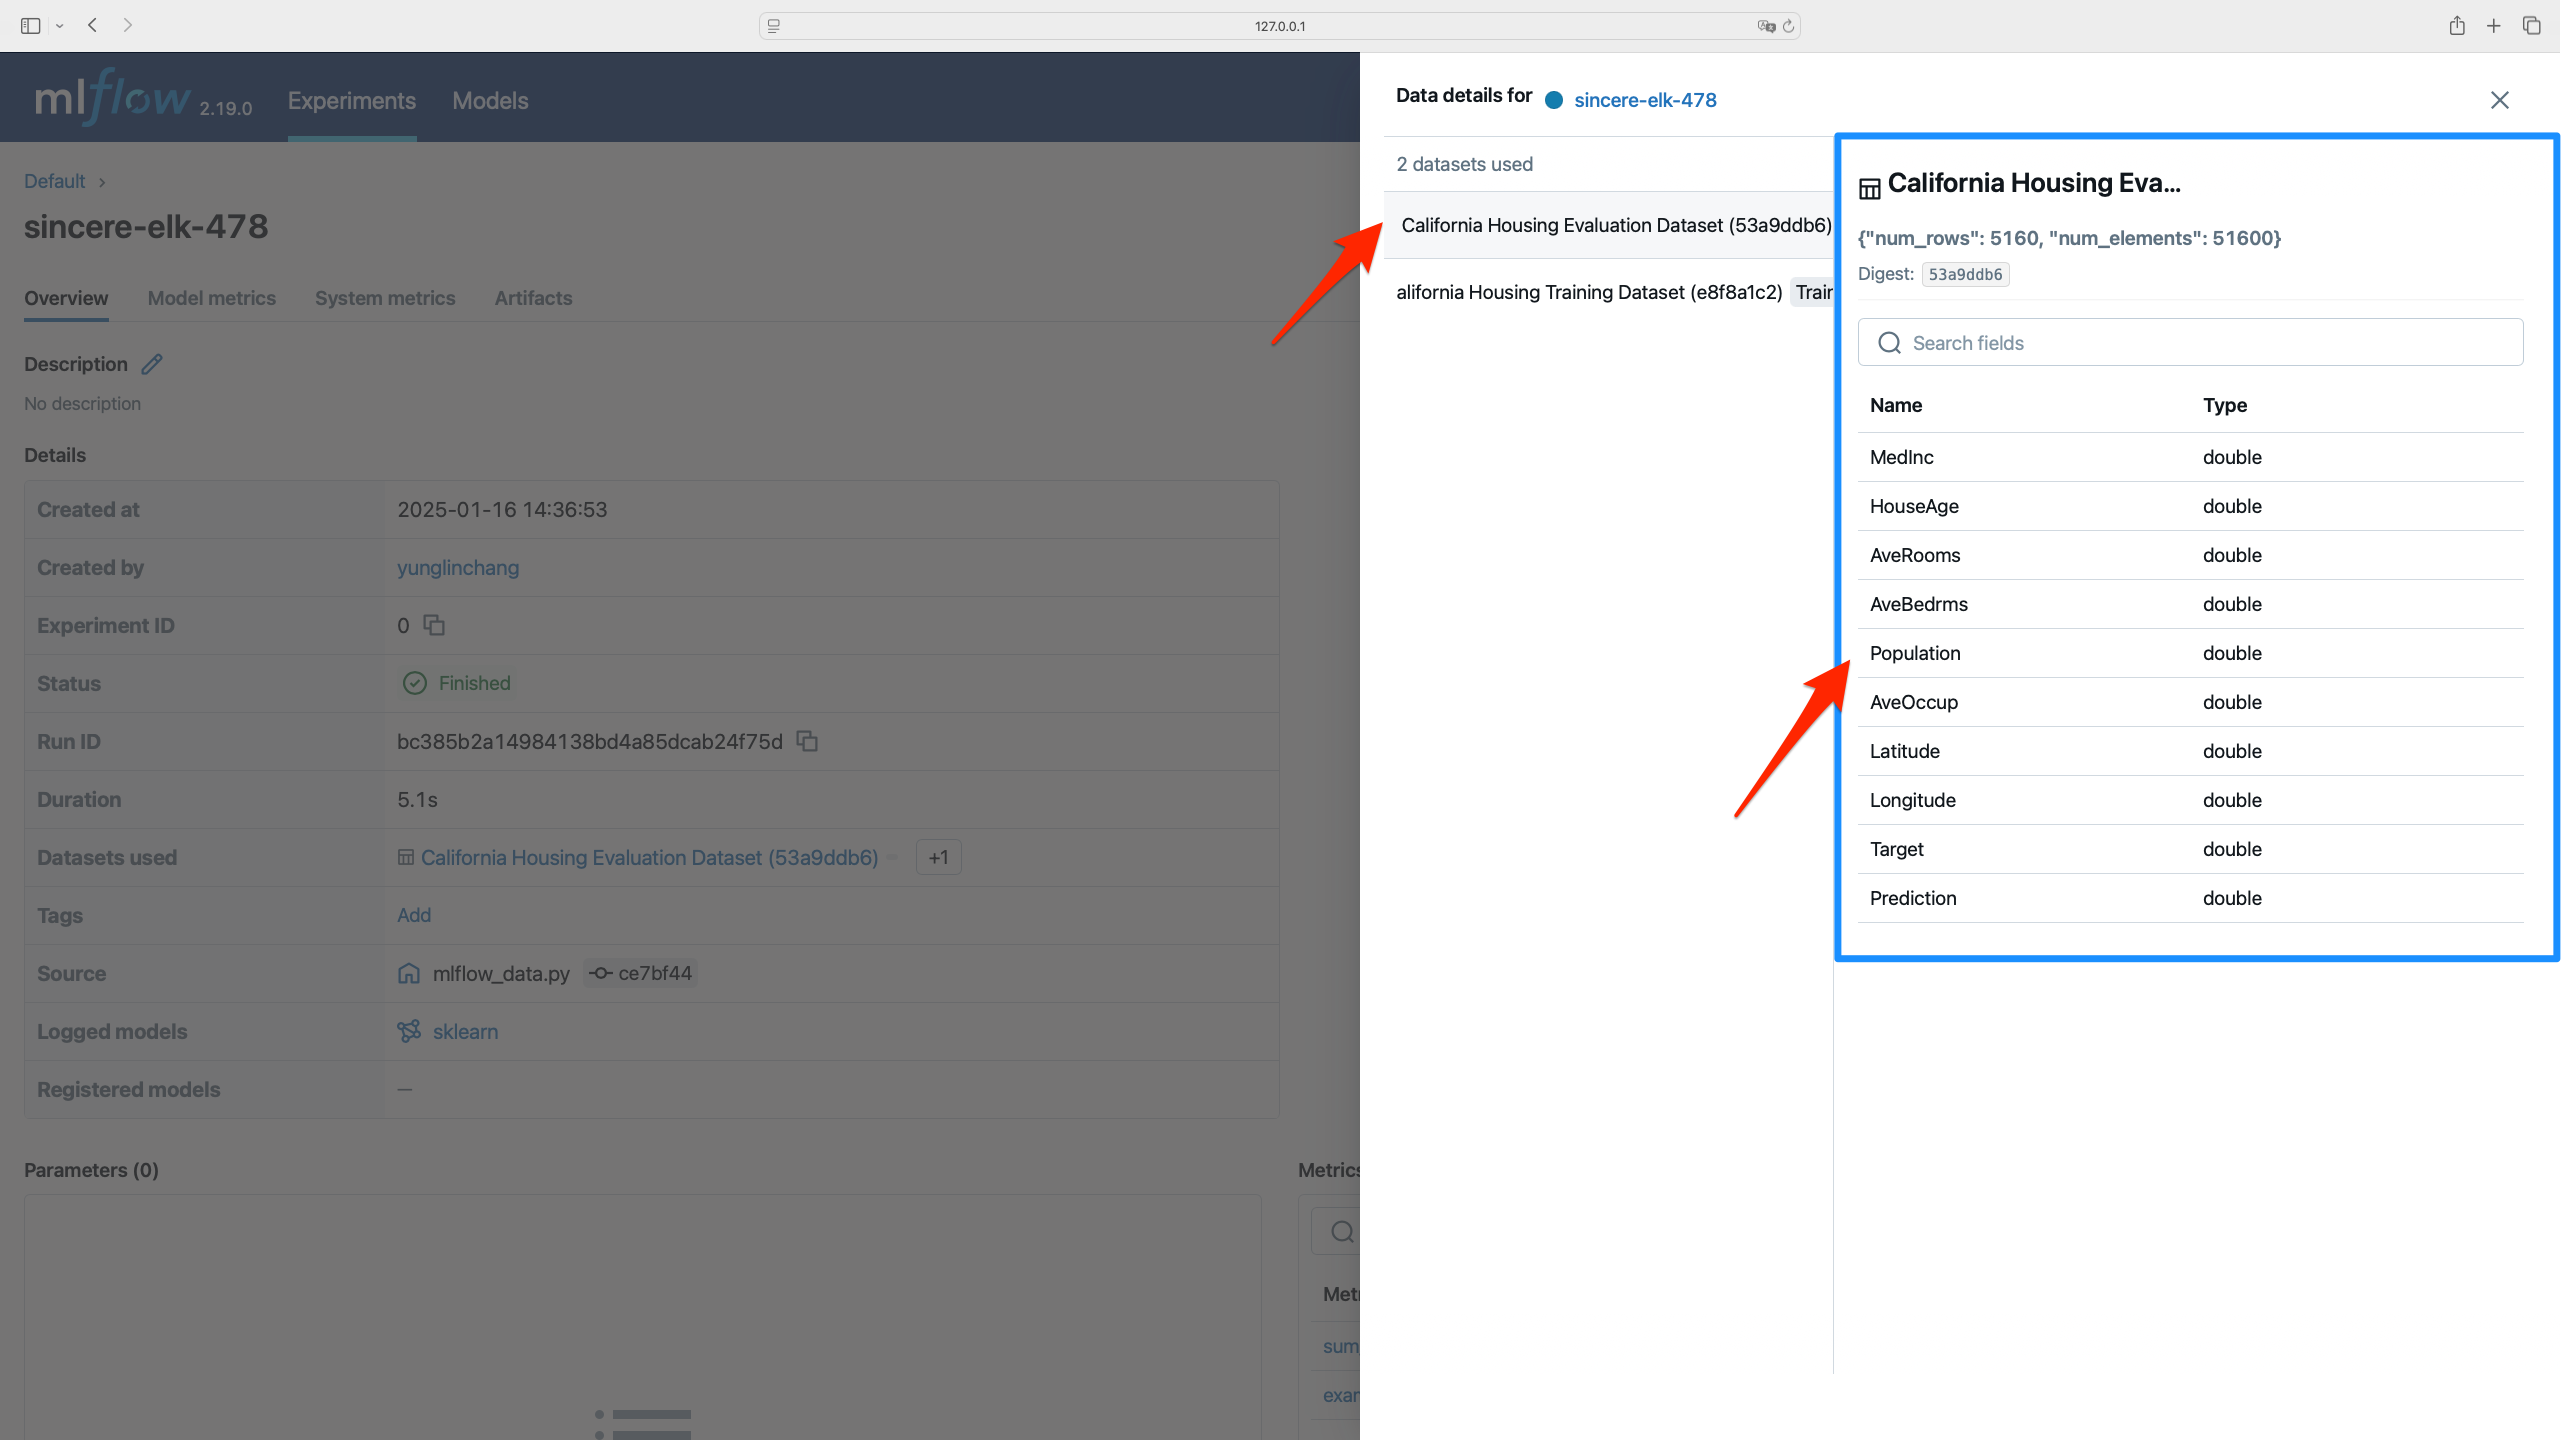Screen dimensions: 2561x1440
Task: Copy the Run ID to clipboard
Action: [x=807, y=741]
